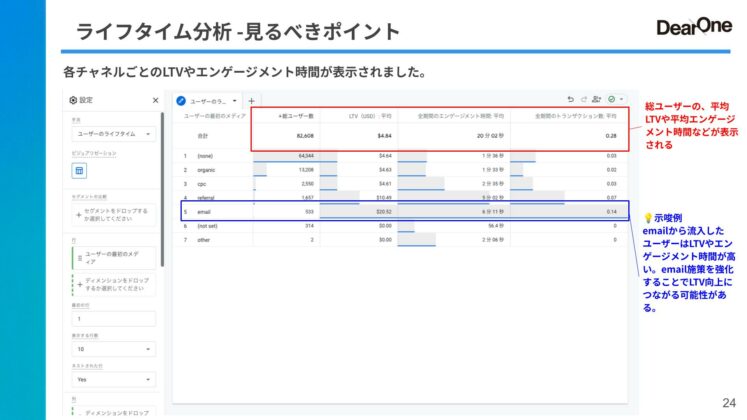This screenshot has width=747, height=420.
Task: Click the total engagement time 20 分 02 秒
Action: click(x=490, y=136)
